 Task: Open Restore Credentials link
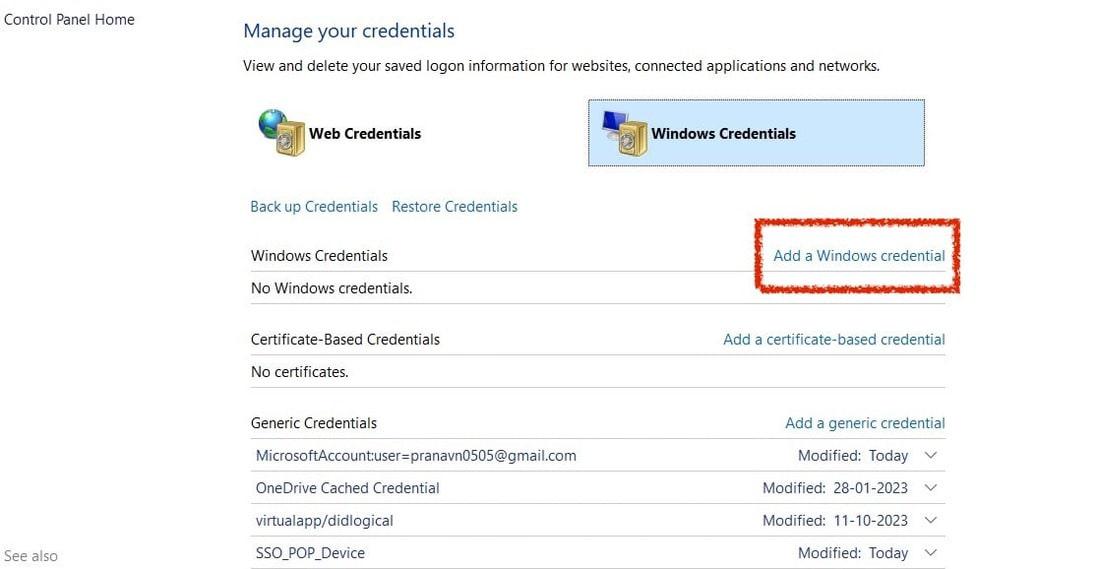click(x=454, y=207)
